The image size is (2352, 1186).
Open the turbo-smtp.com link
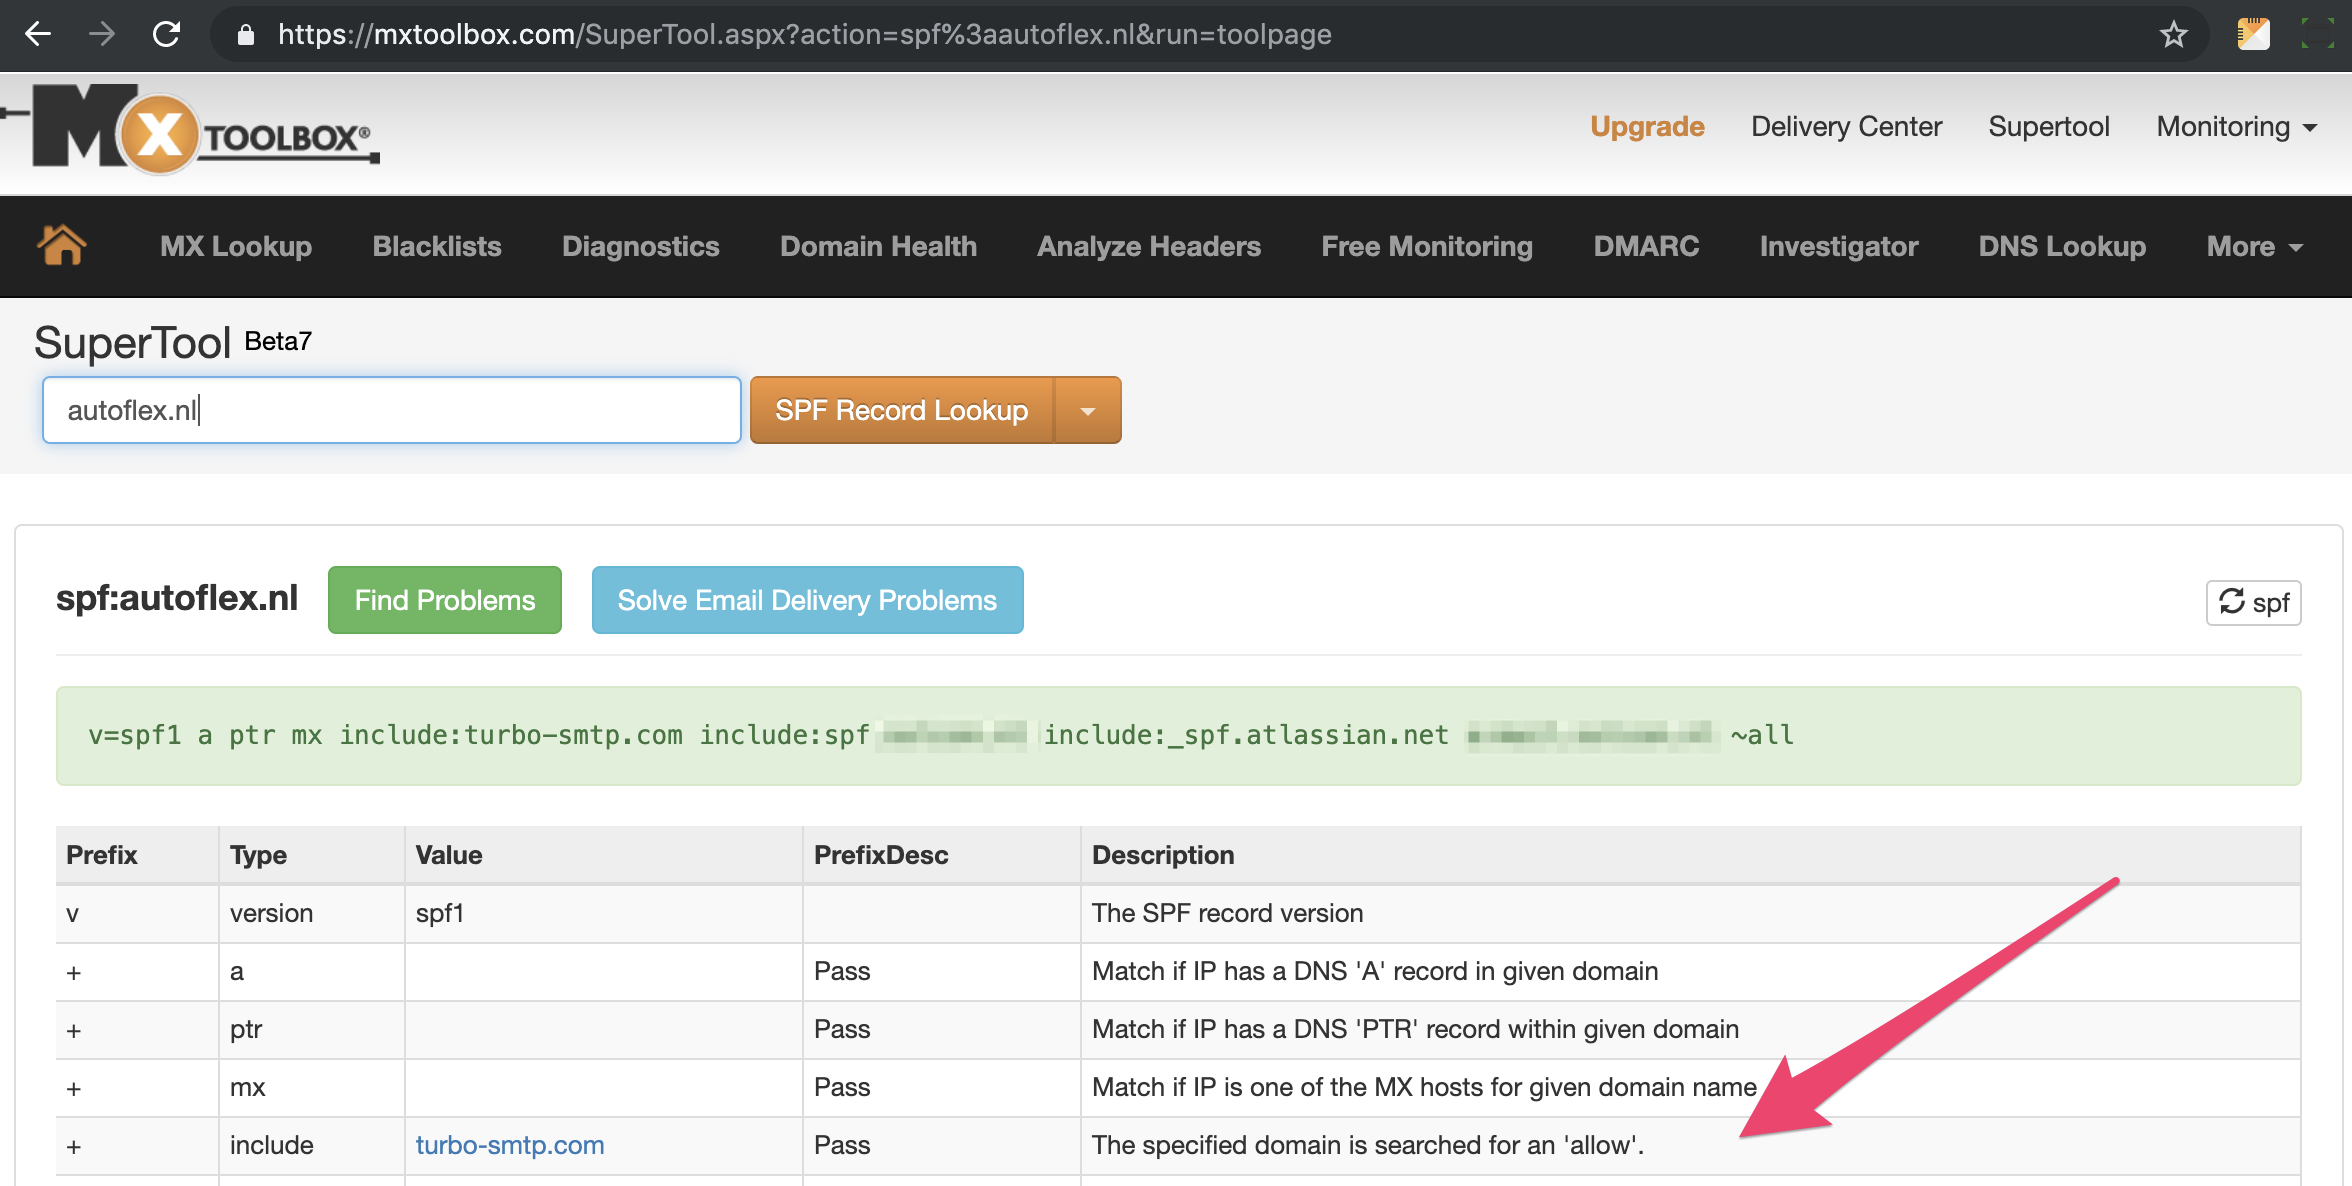[510, 1145]
